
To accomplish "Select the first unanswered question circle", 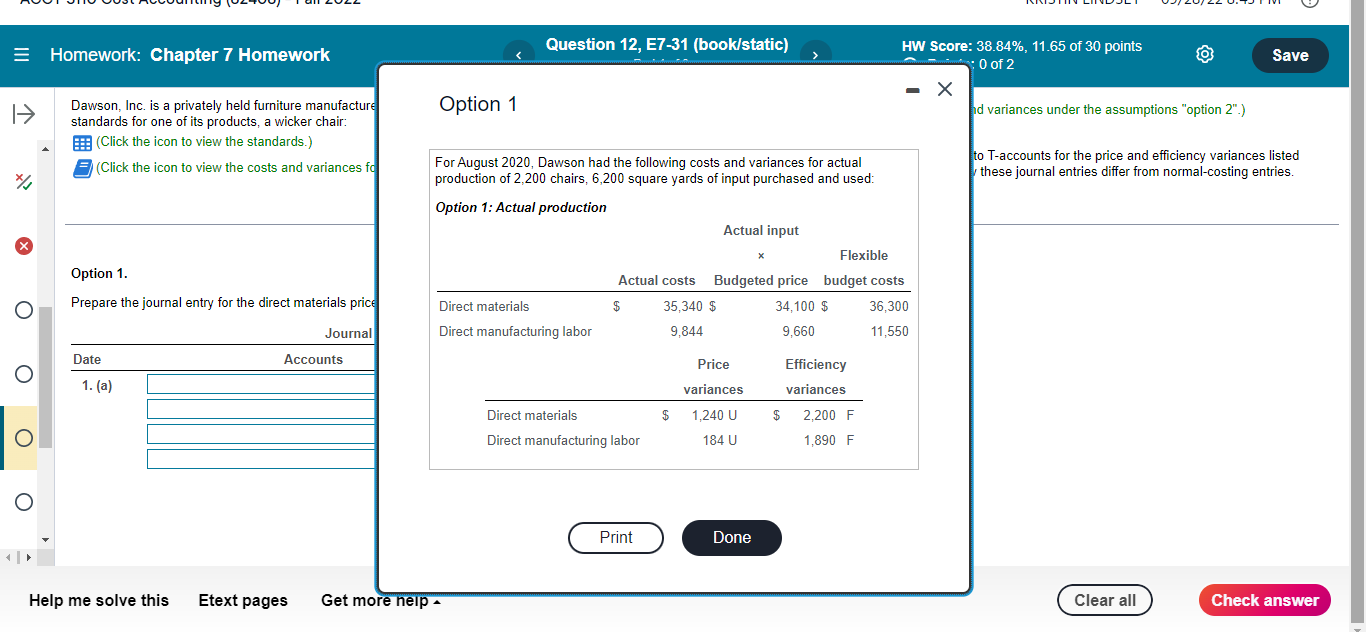I will [23, 311].
